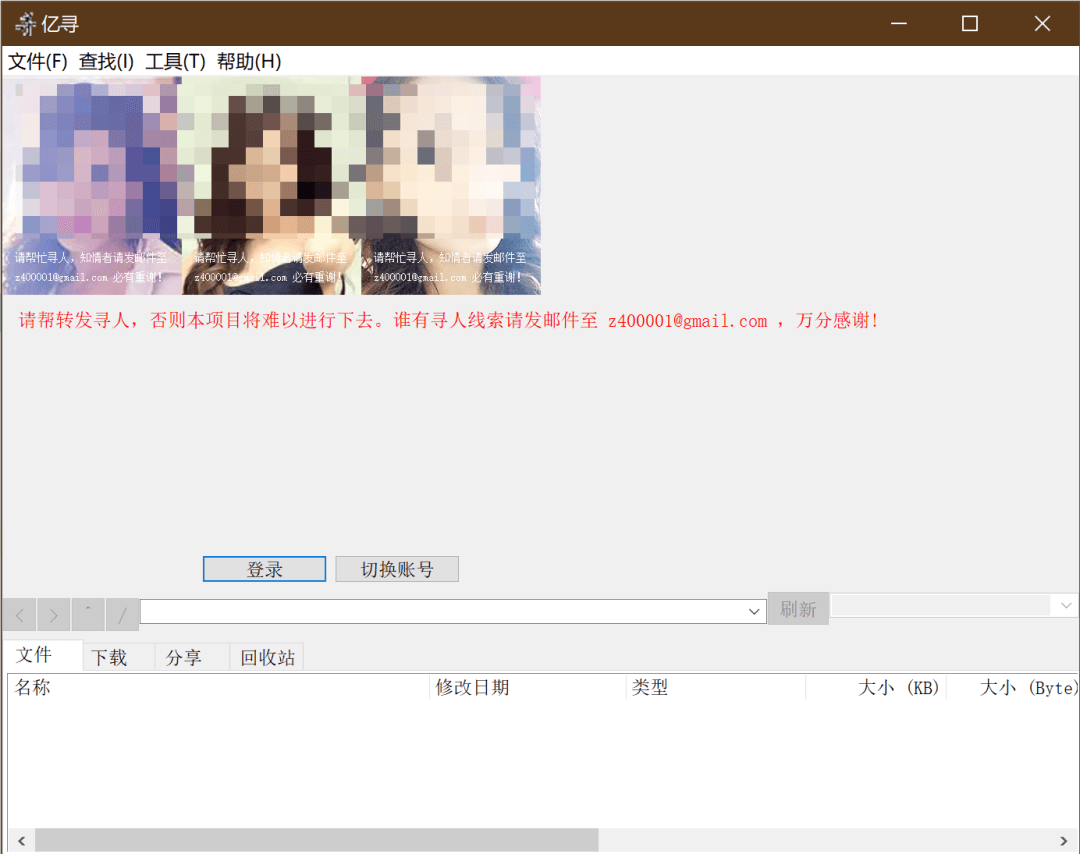Close the 亿寻 window
This screenshot has width=1080, height=854.
[1042, 23]
